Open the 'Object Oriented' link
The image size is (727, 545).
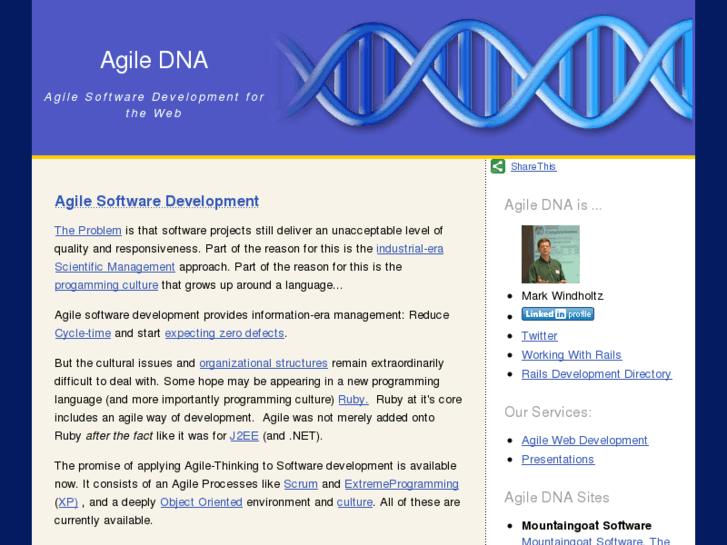point(201,502)
